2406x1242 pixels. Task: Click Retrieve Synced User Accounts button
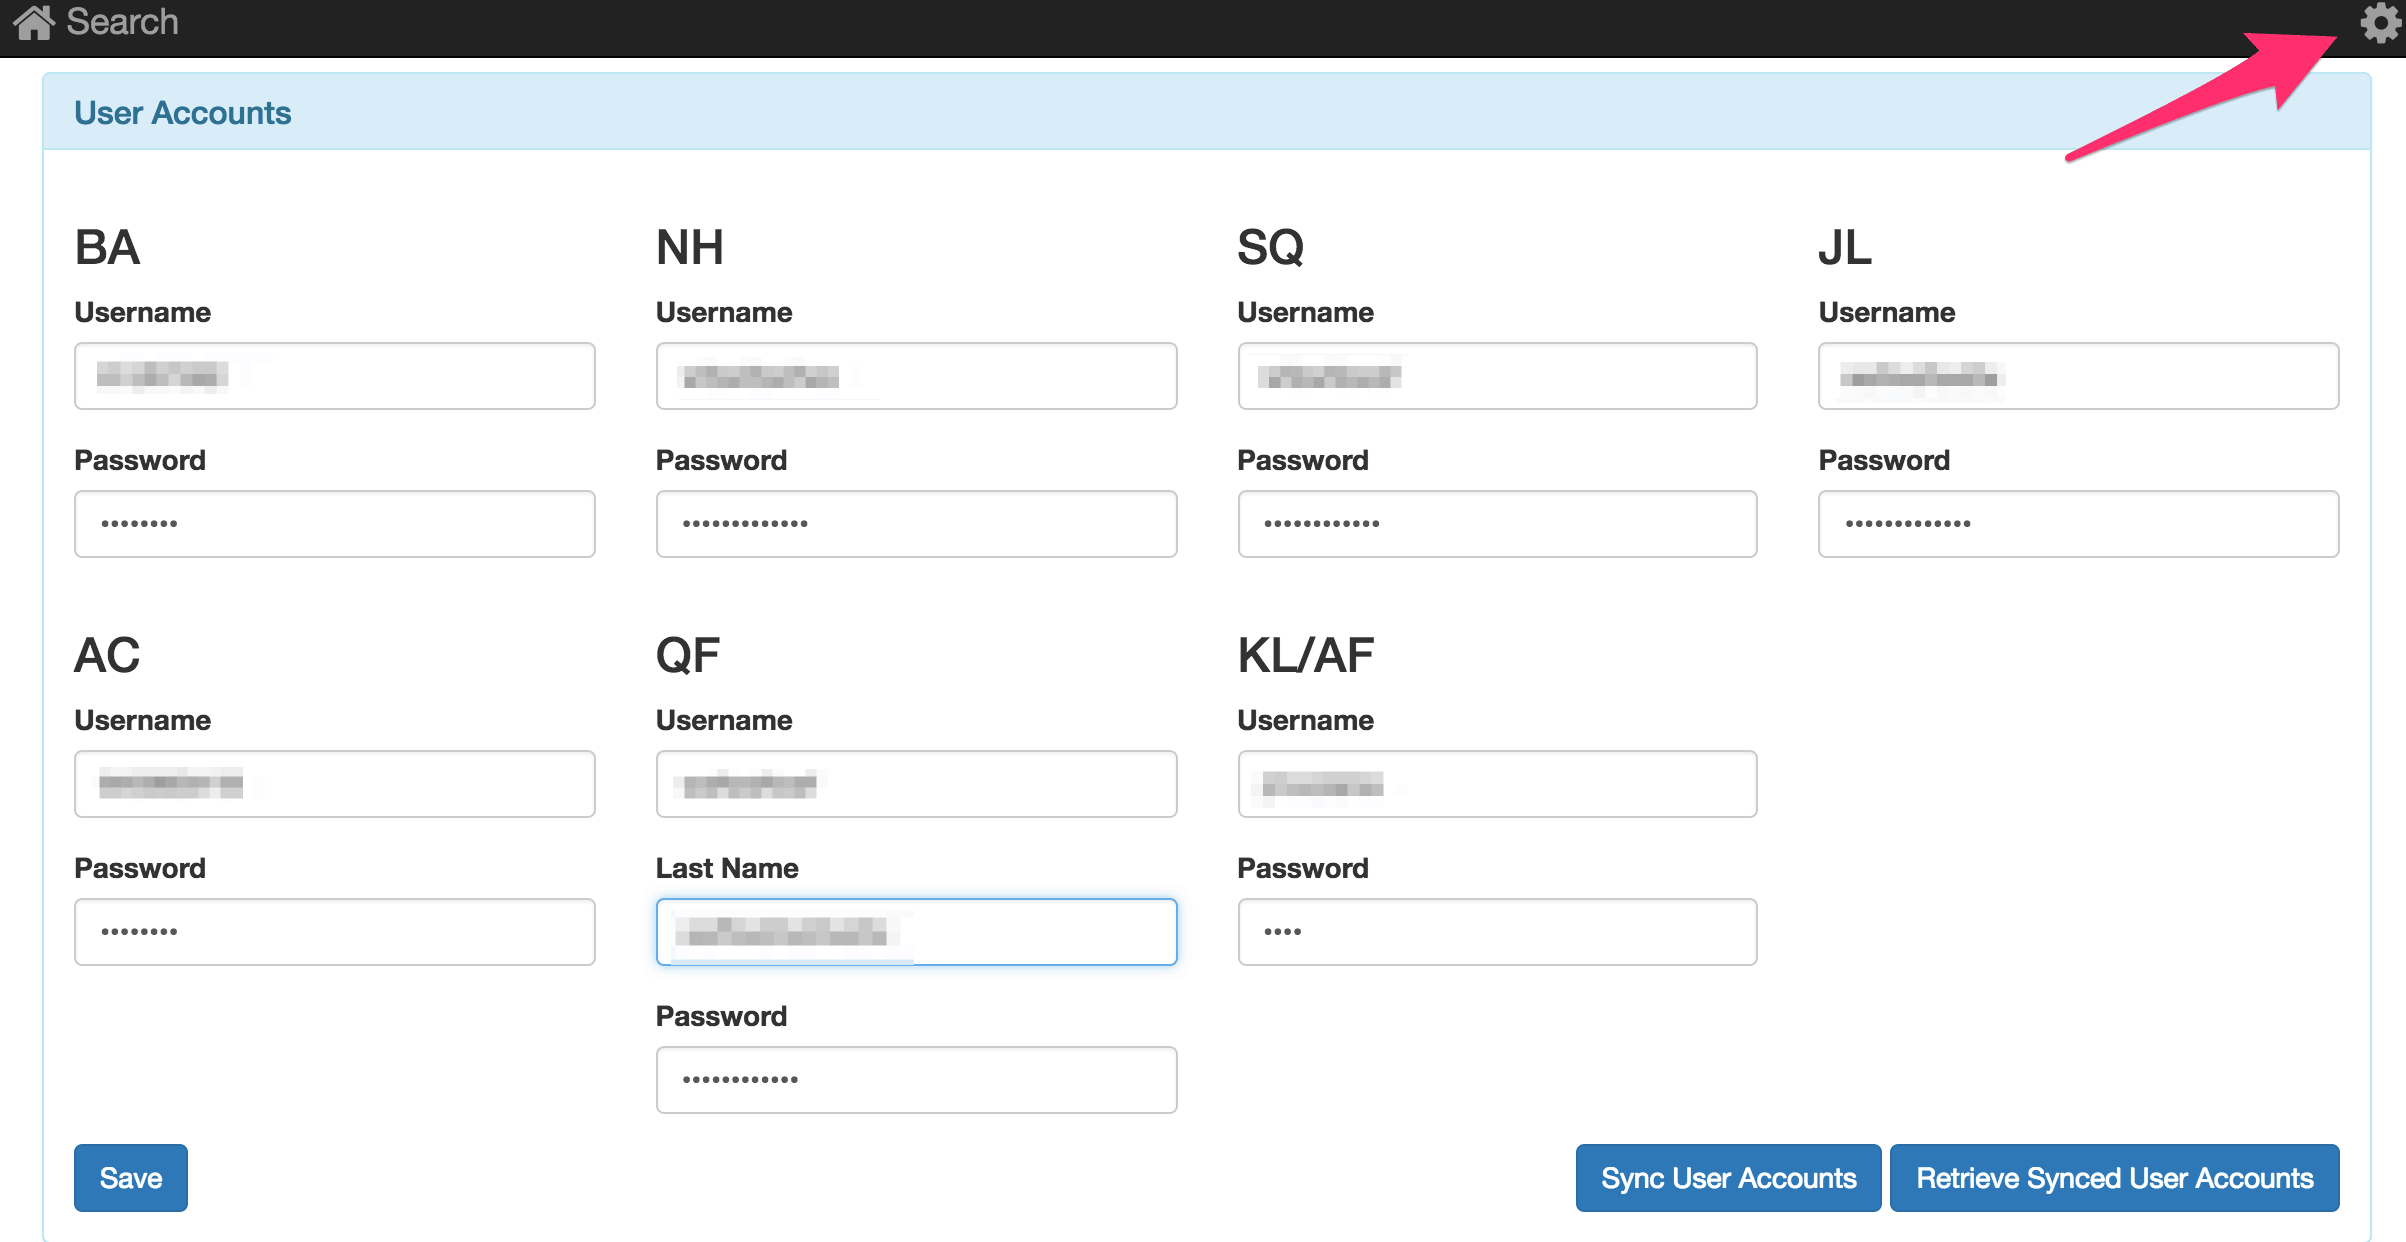pyautogui.click(x=2114, y=1178)
